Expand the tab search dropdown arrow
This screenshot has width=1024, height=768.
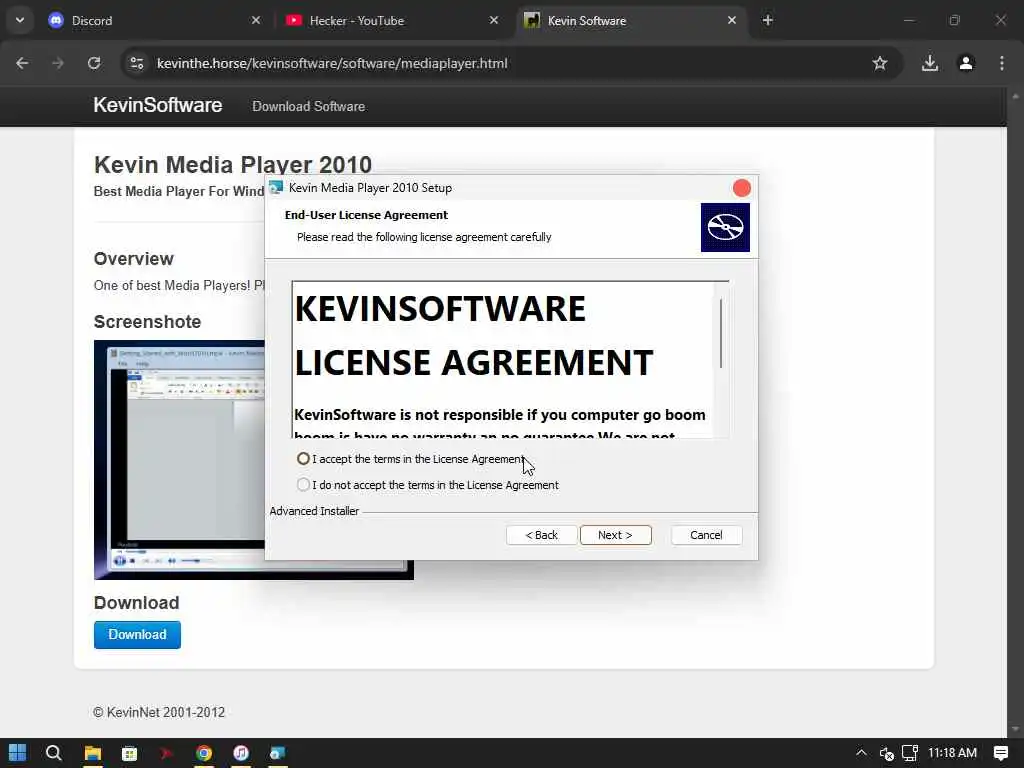coord(20,20)
